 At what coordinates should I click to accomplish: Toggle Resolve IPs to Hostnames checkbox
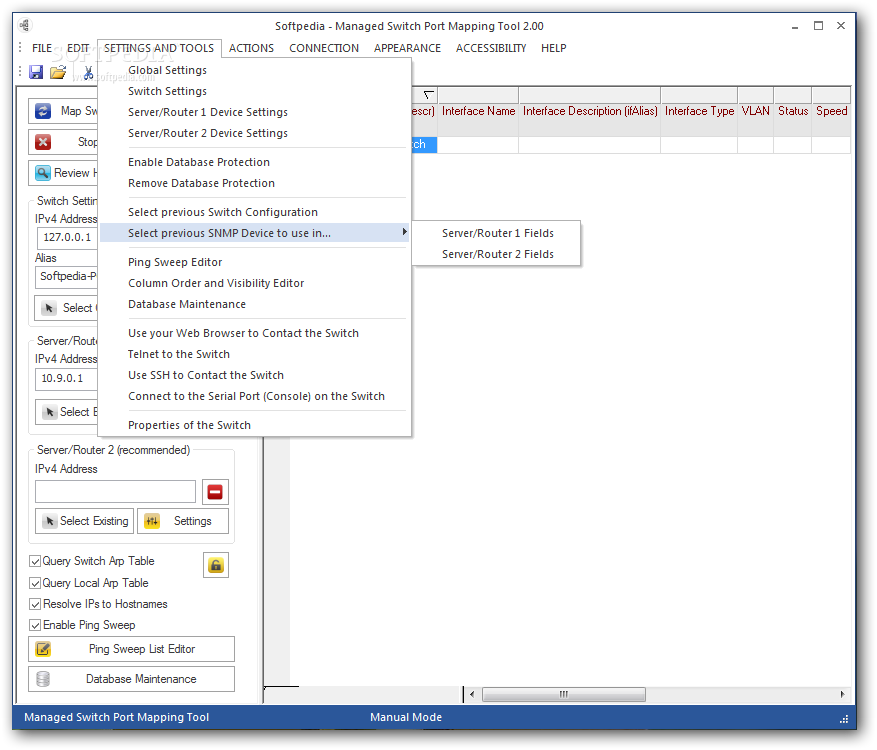pos(35,604)
